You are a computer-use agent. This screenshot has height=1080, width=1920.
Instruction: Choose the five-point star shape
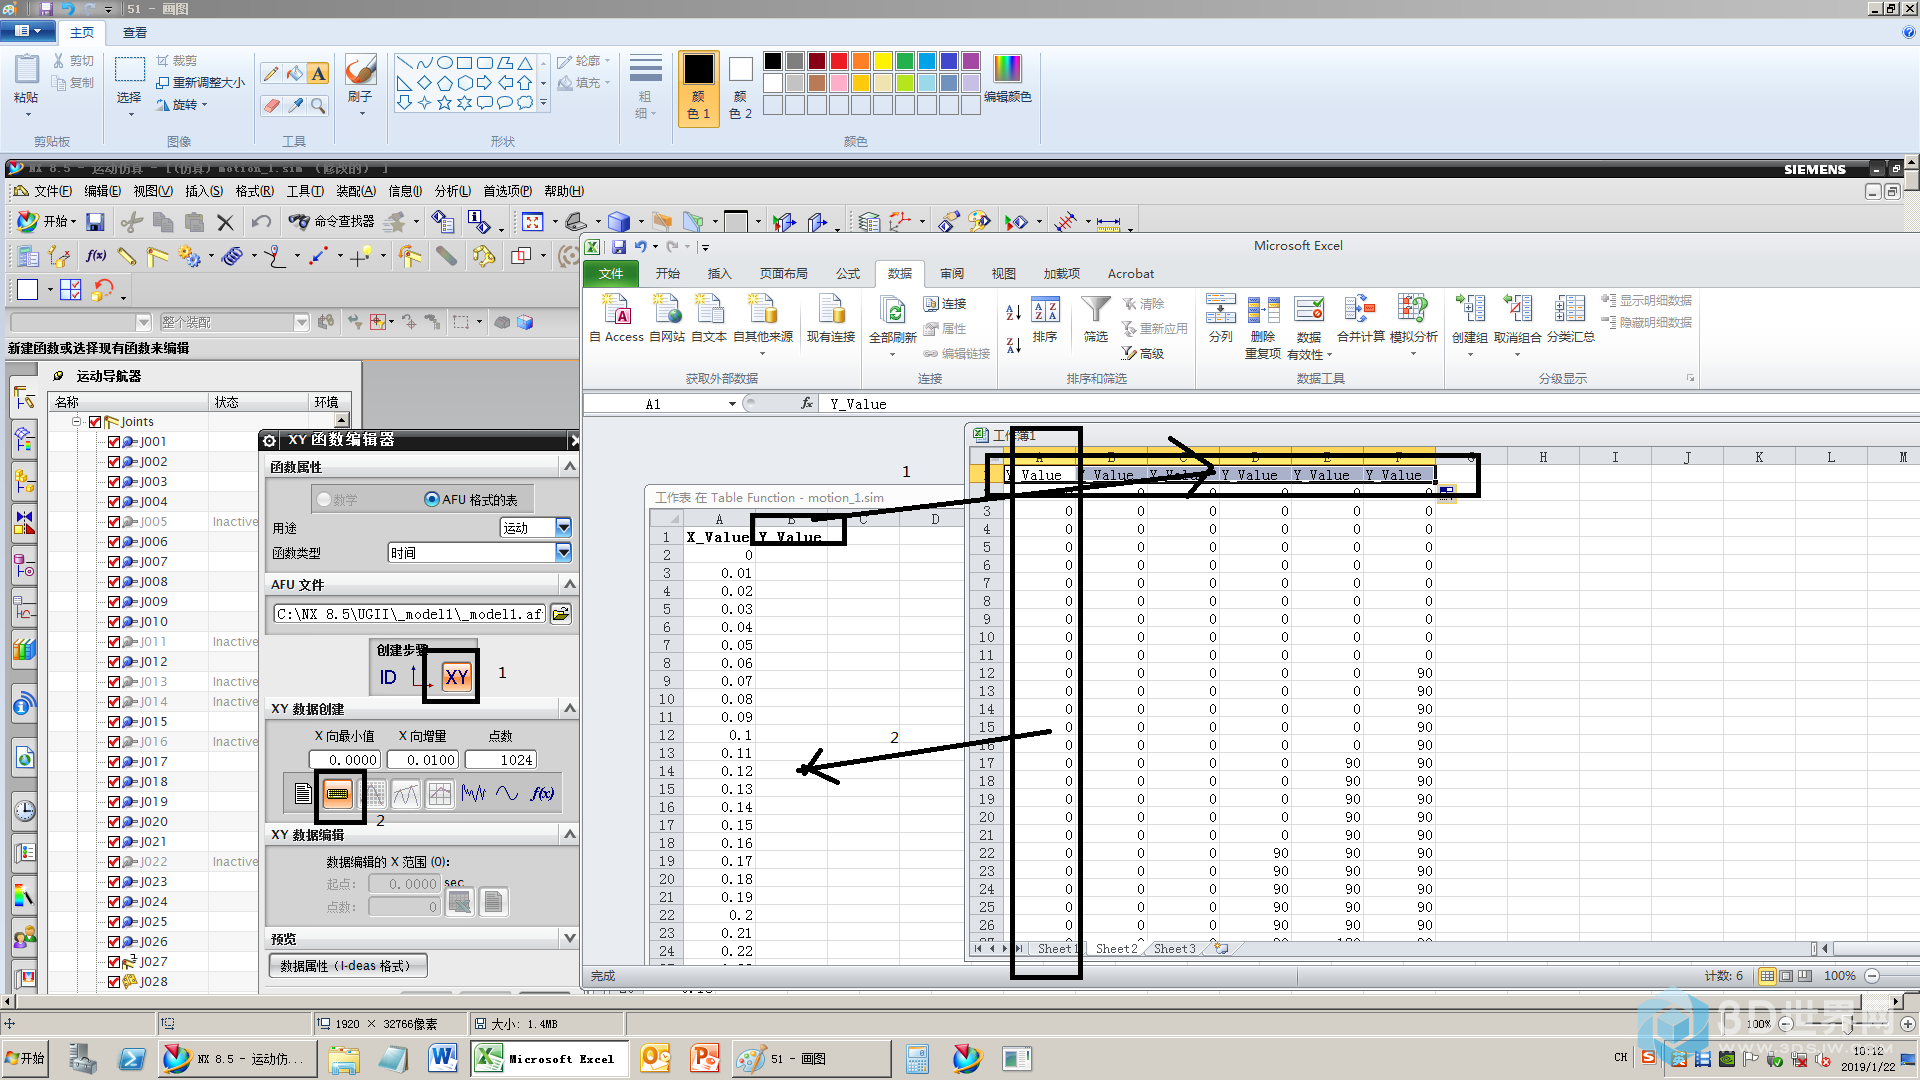tap(444, 102)
